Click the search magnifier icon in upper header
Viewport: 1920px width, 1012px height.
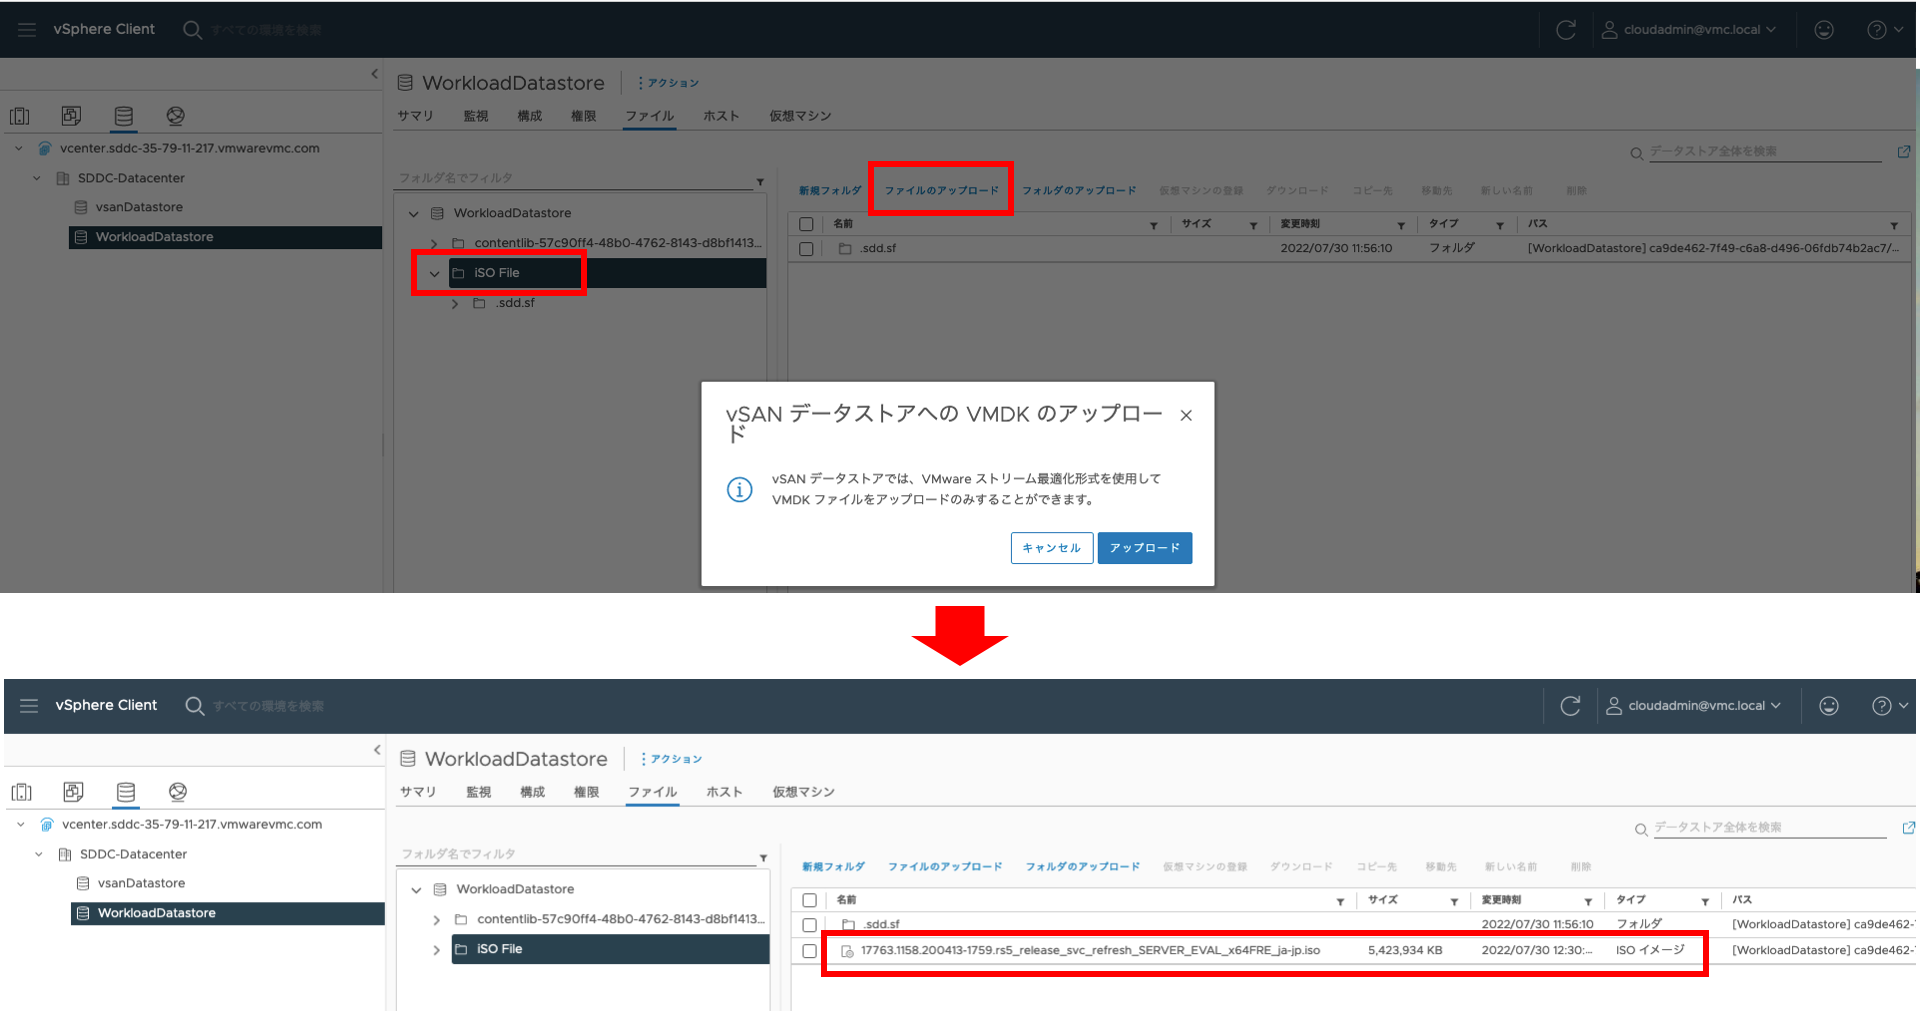pos(192,30)
